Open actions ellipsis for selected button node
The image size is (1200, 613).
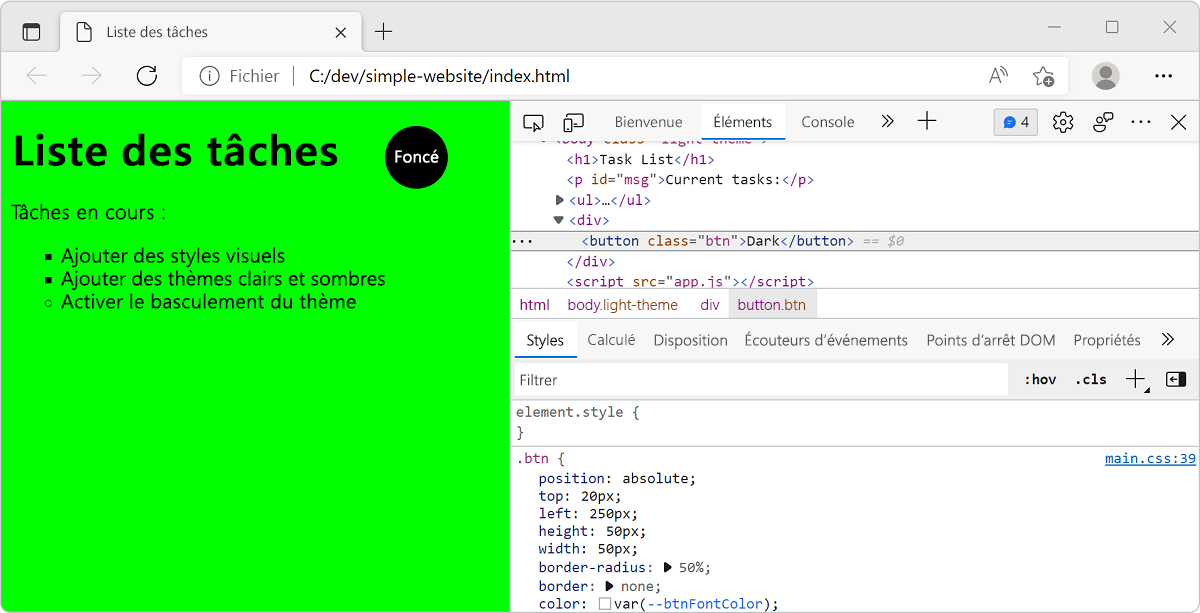[522, 241]
